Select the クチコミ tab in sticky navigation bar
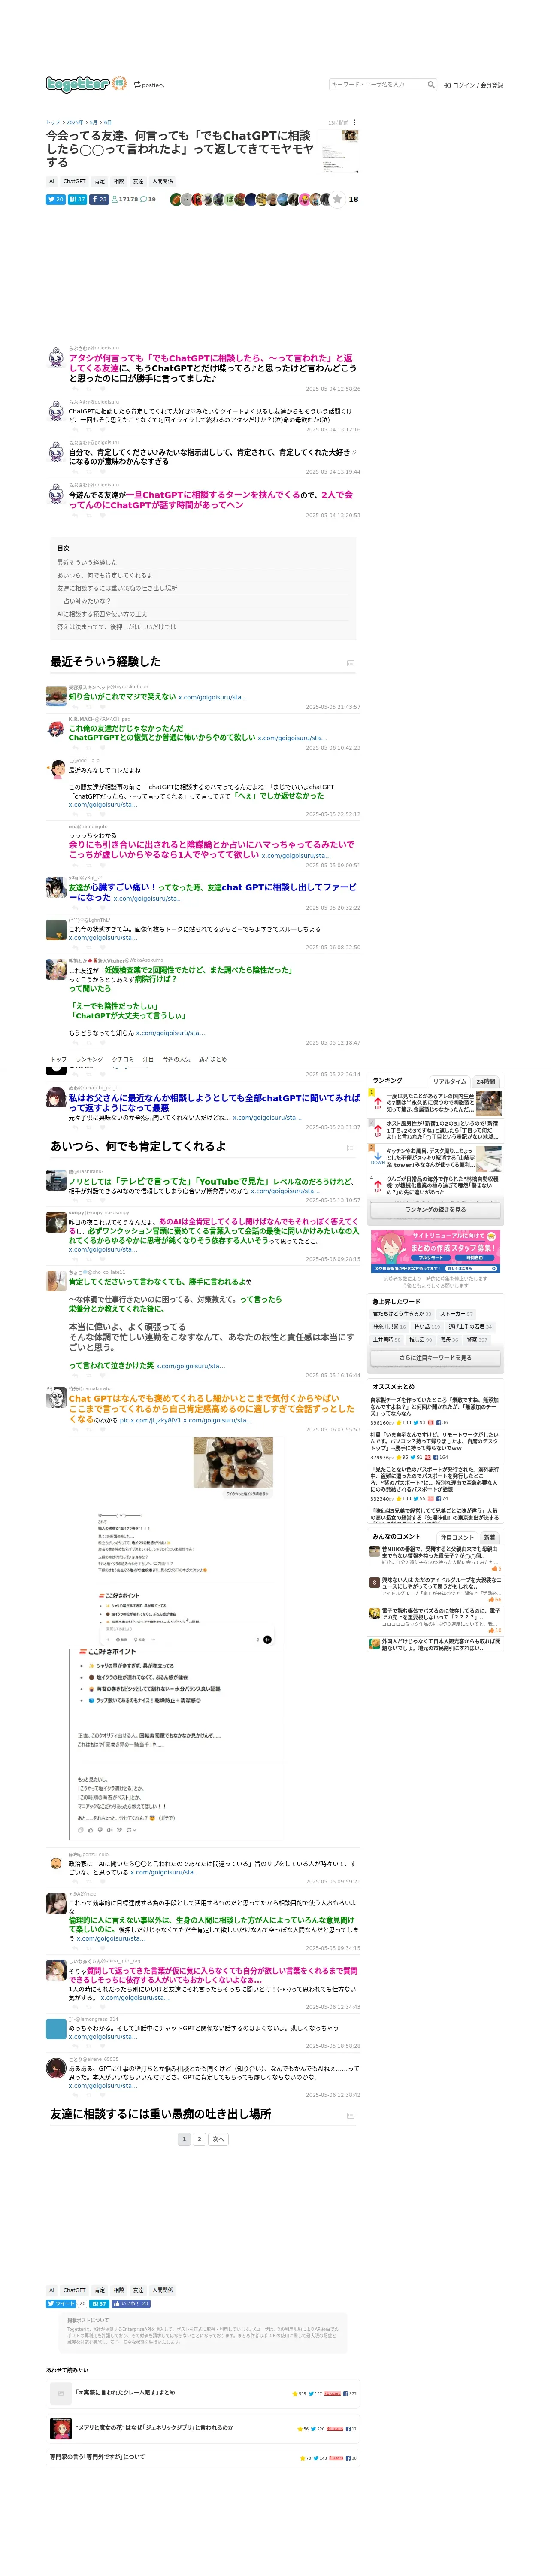Viewport: 551px width, 2576px height. pyautogui.click(x=123, y=1059)
